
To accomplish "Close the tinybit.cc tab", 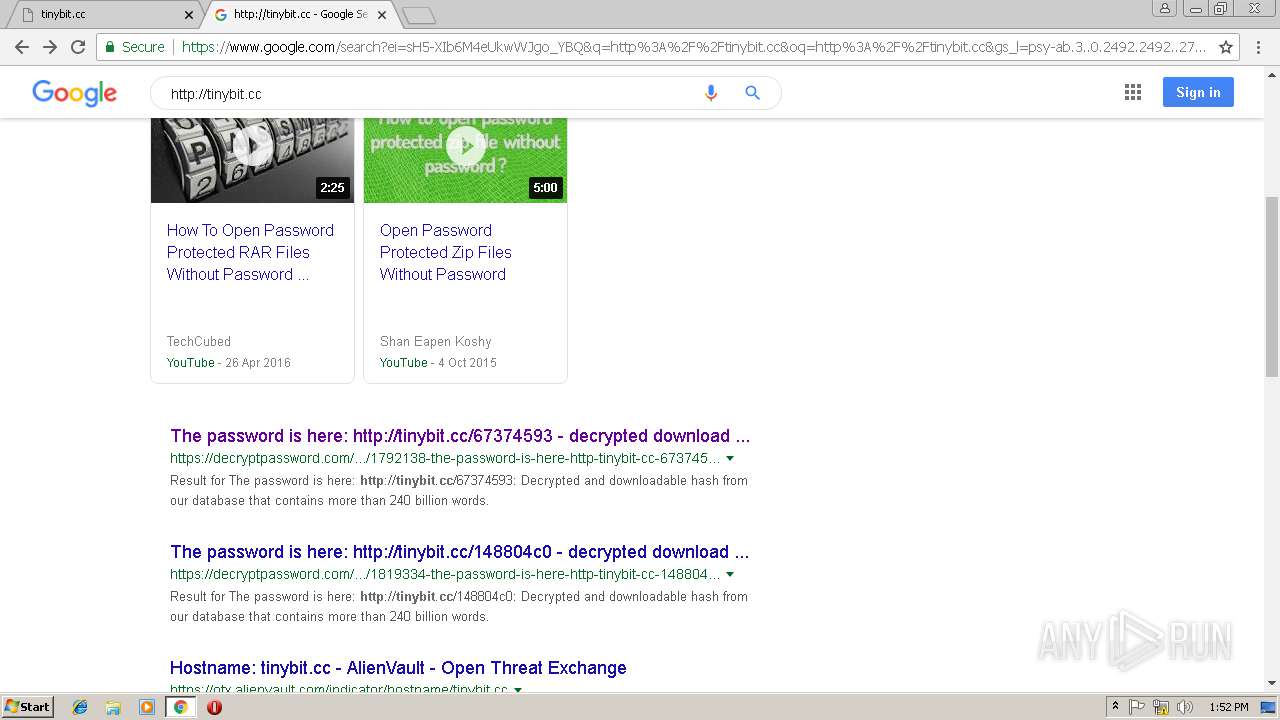I will pyautogui.click(x=189, y=14).
